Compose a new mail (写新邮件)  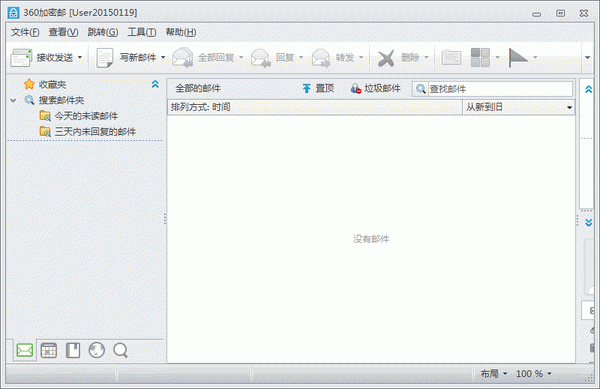(126, 58)
